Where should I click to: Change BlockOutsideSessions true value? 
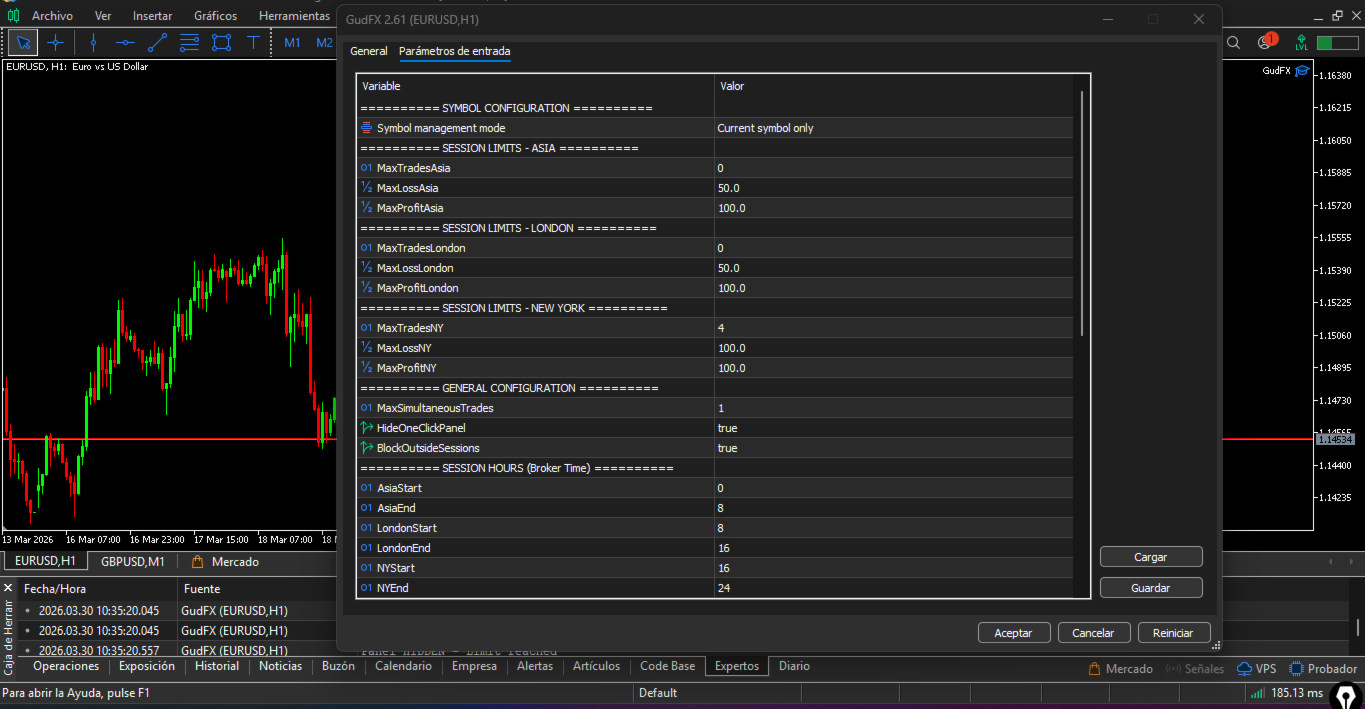pos(894,448)
